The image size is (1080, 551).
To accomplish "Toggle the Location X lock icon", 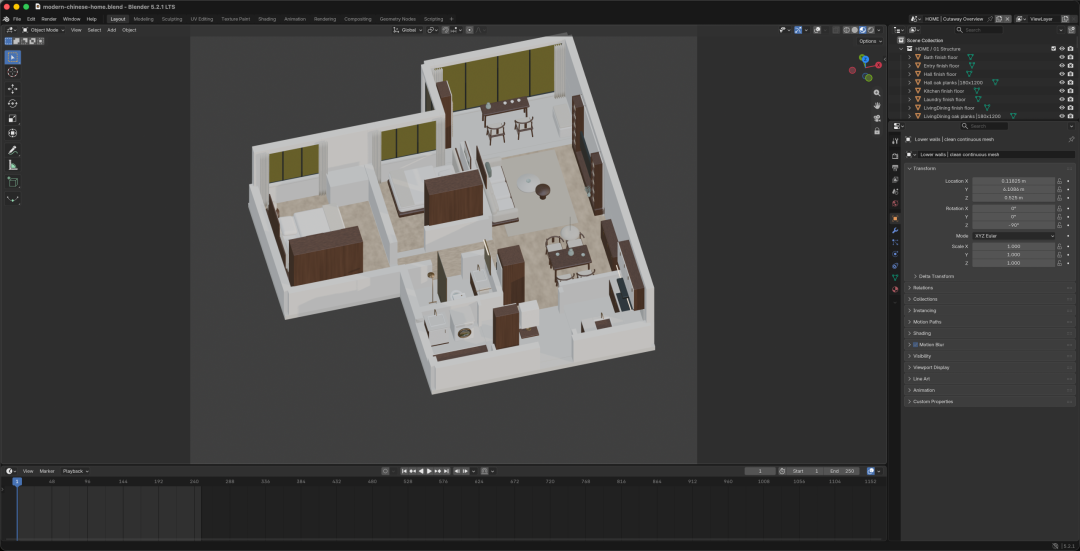I will pos(1059,180).
